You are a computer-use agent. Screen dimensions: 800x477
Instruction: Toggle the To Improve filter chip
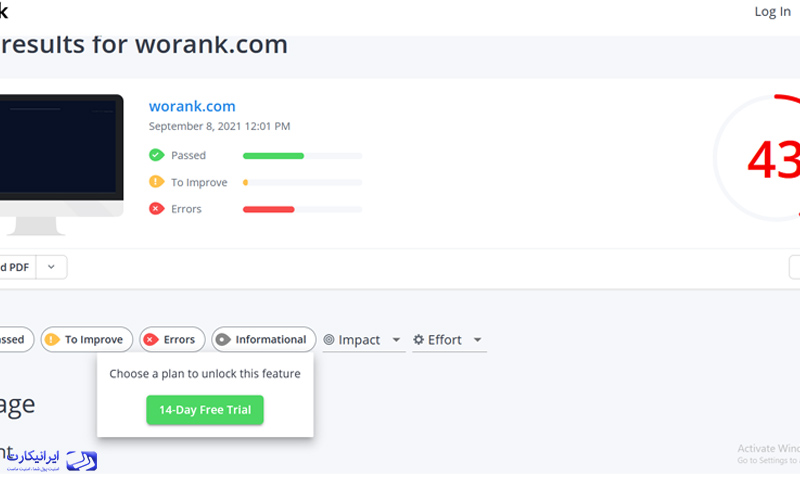[x=87, y=339]
